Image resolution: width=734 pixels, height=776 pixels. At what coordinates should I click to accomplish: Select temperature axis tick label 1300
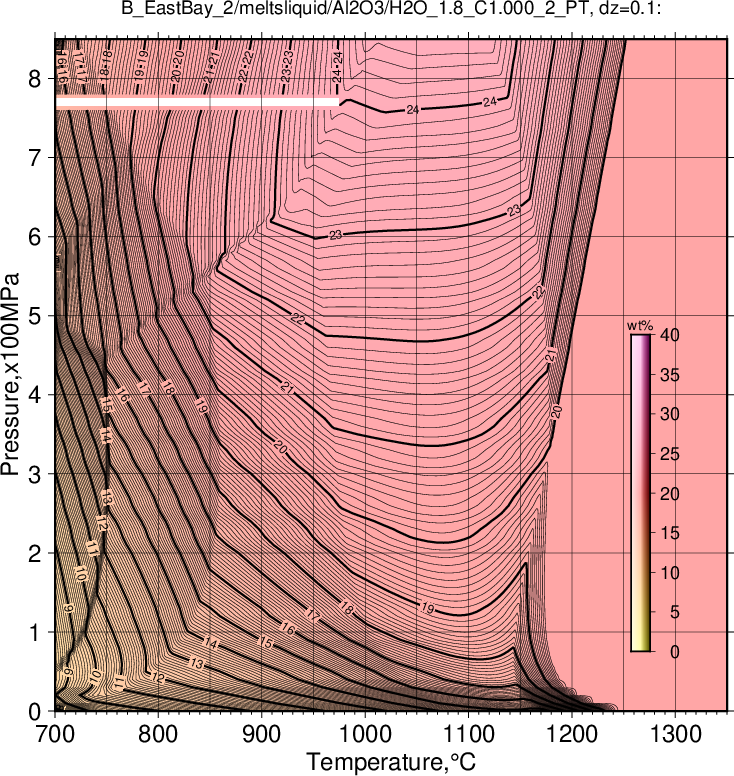pos(675,734)
